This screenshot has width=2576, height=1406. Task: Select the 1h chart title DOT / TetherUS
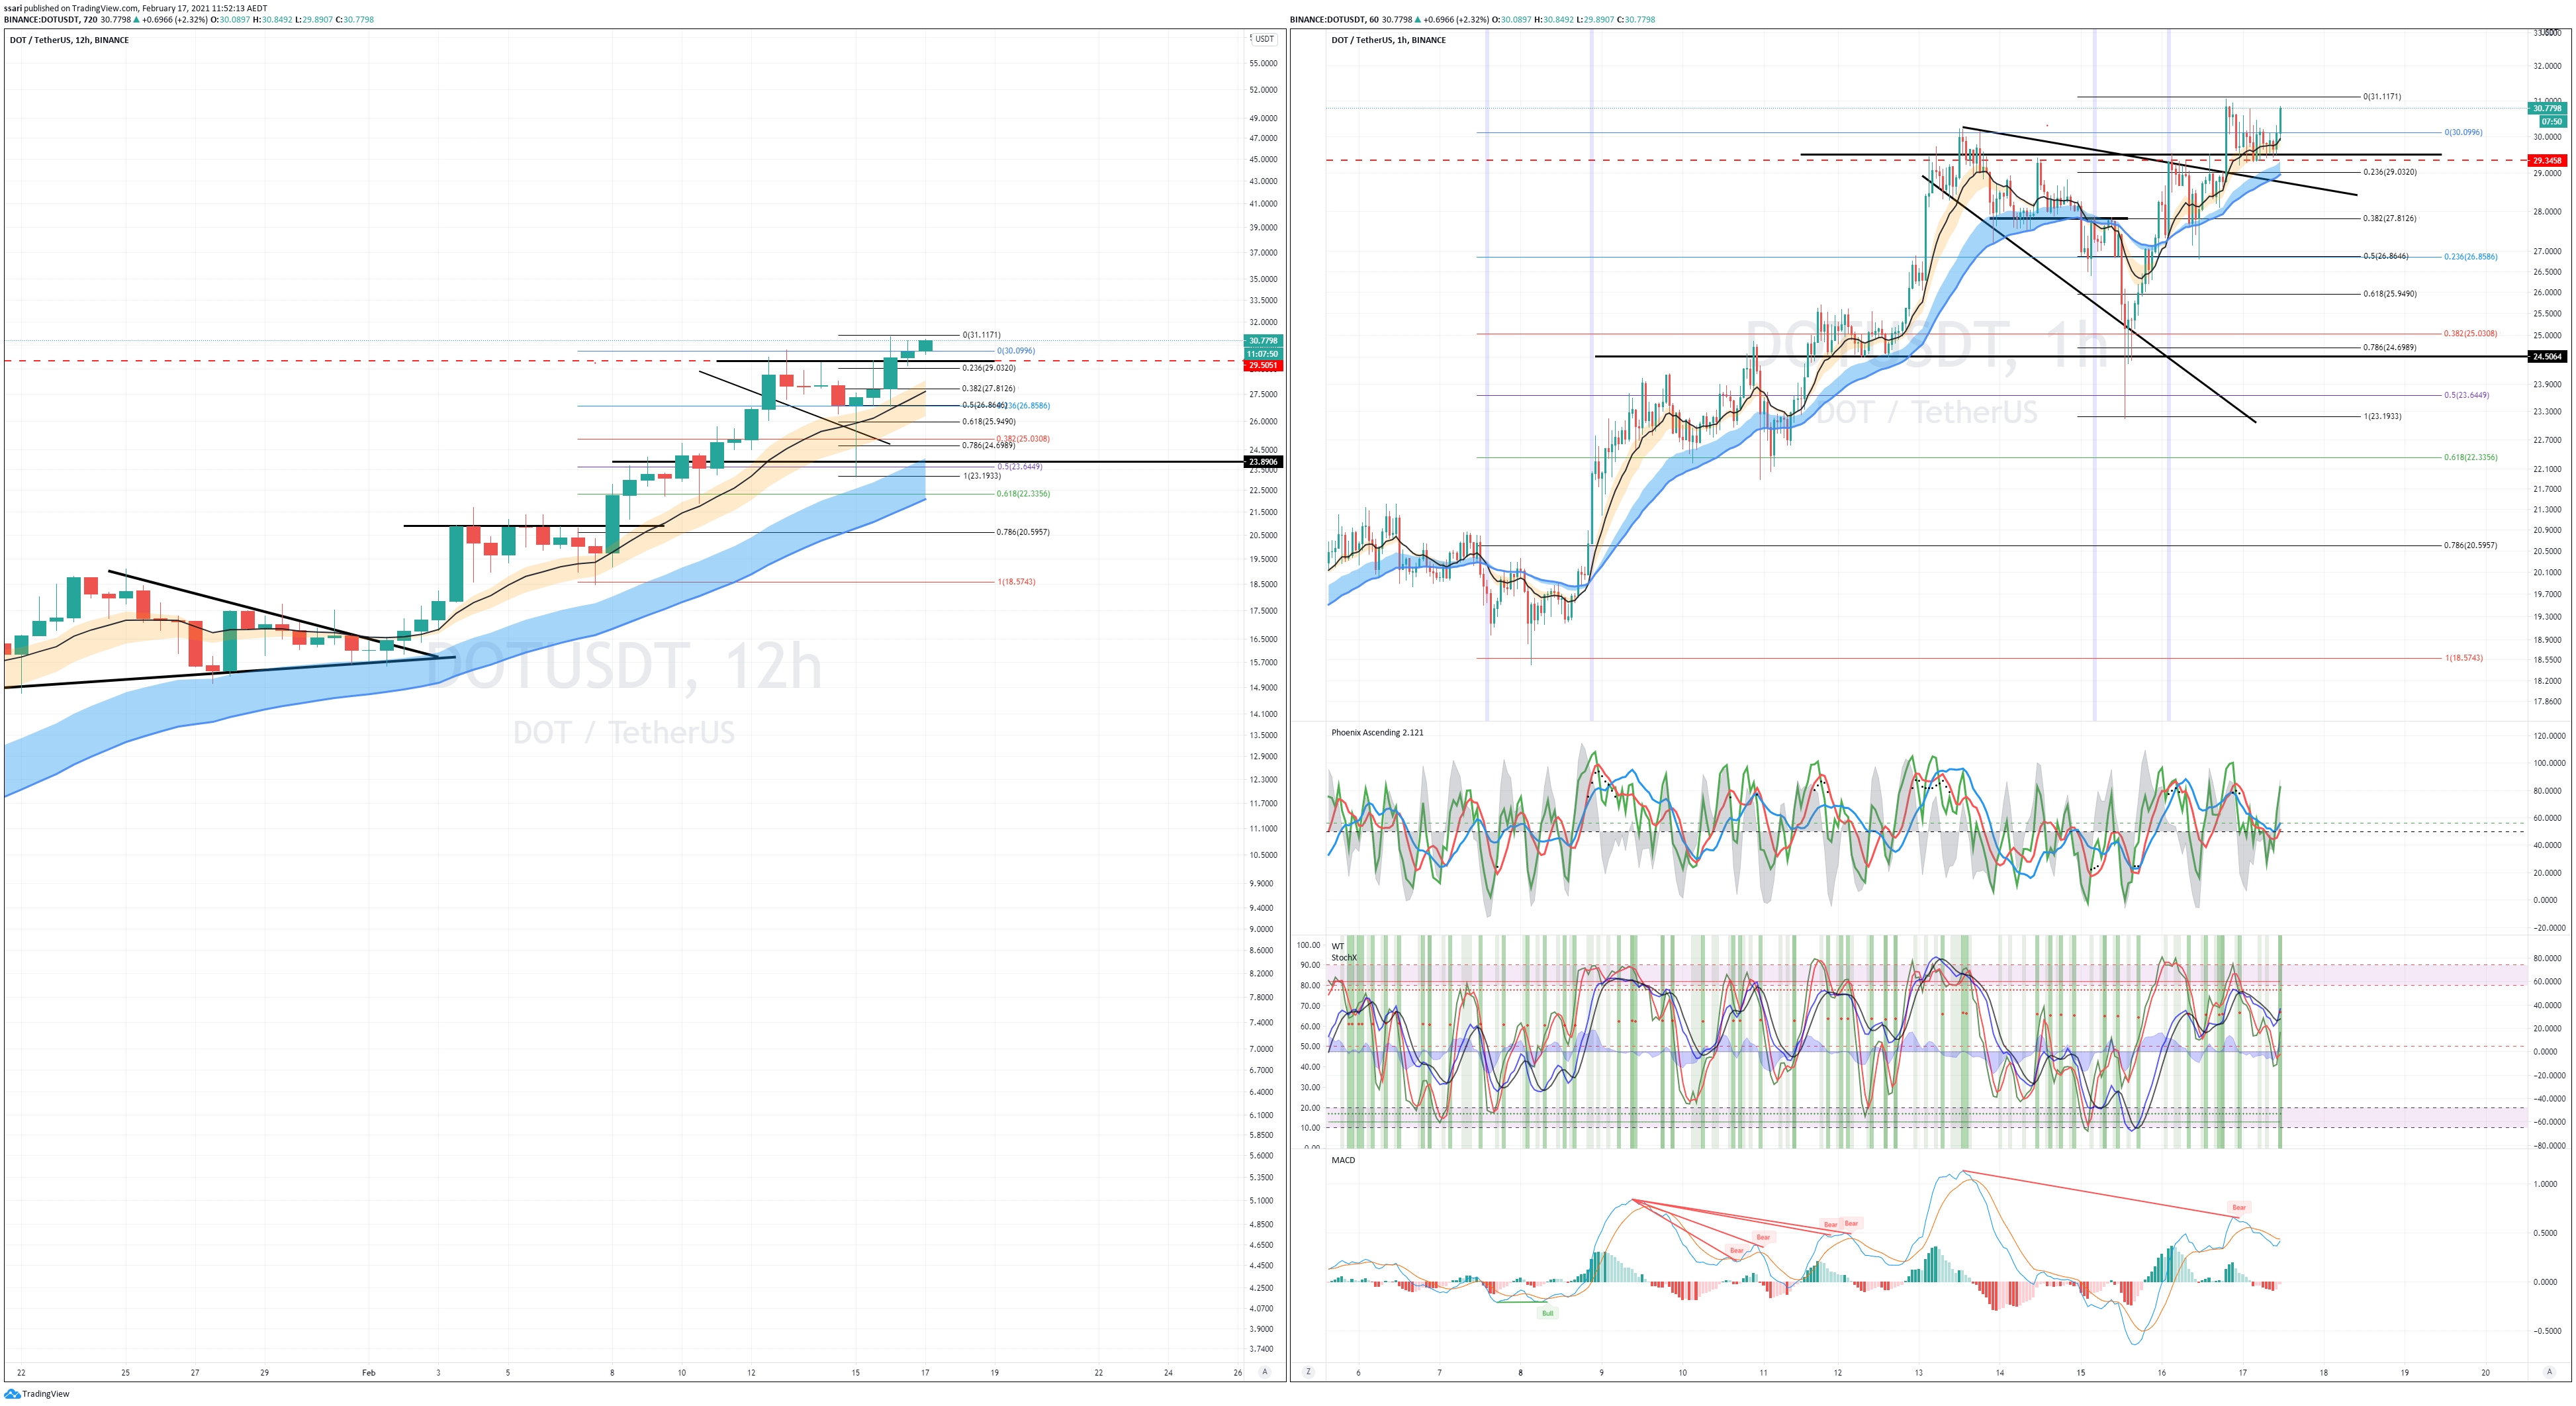[1388, 40]
